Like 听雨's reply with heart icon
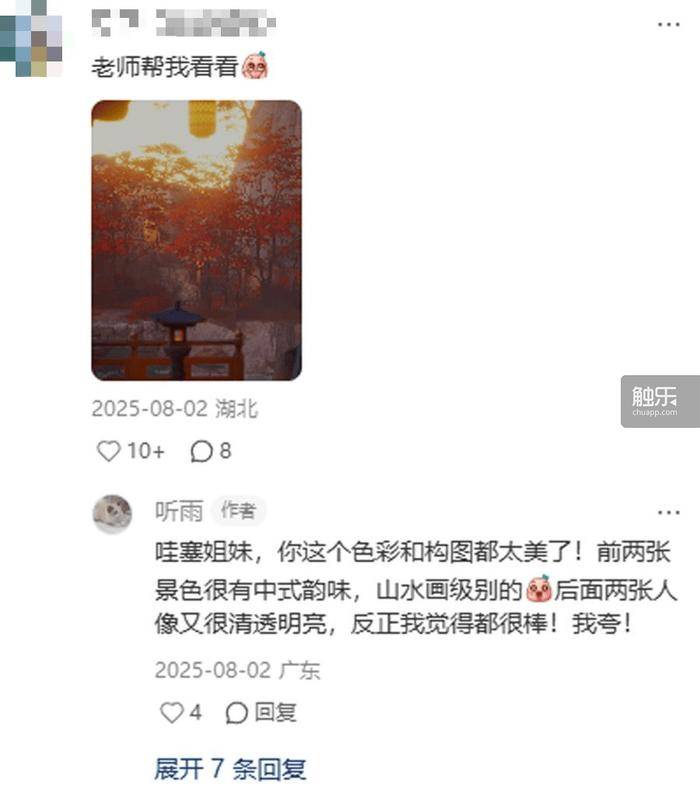700x803 pixels. pyautogui.click(x=172, y=712)
